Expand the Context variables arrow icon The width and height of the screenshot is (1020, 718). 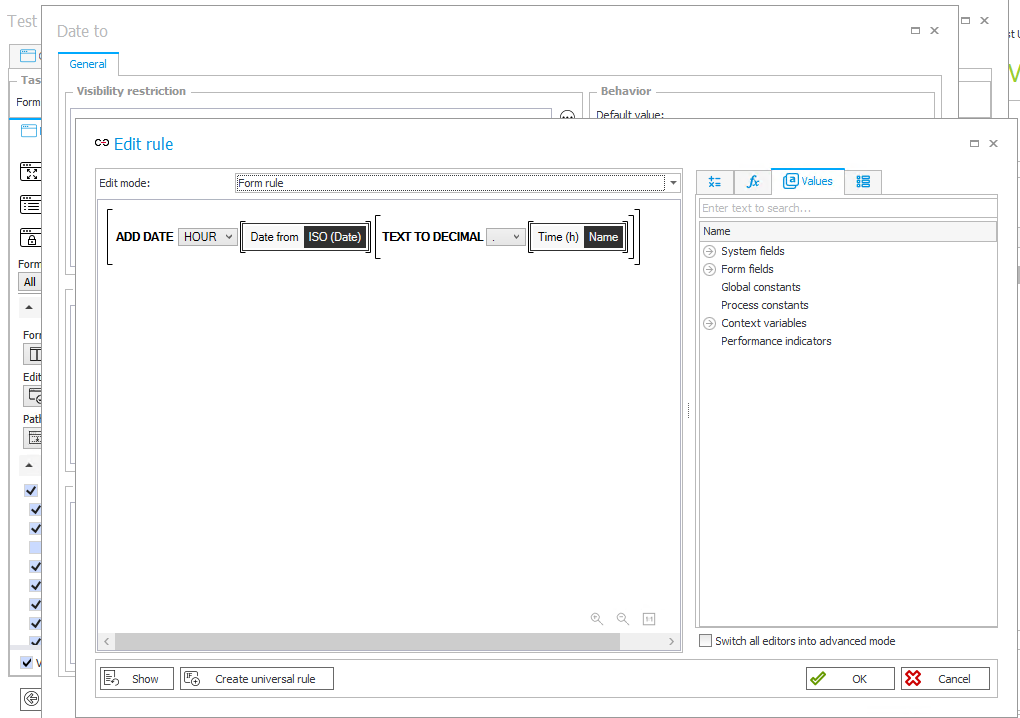(x=709, y=323)
